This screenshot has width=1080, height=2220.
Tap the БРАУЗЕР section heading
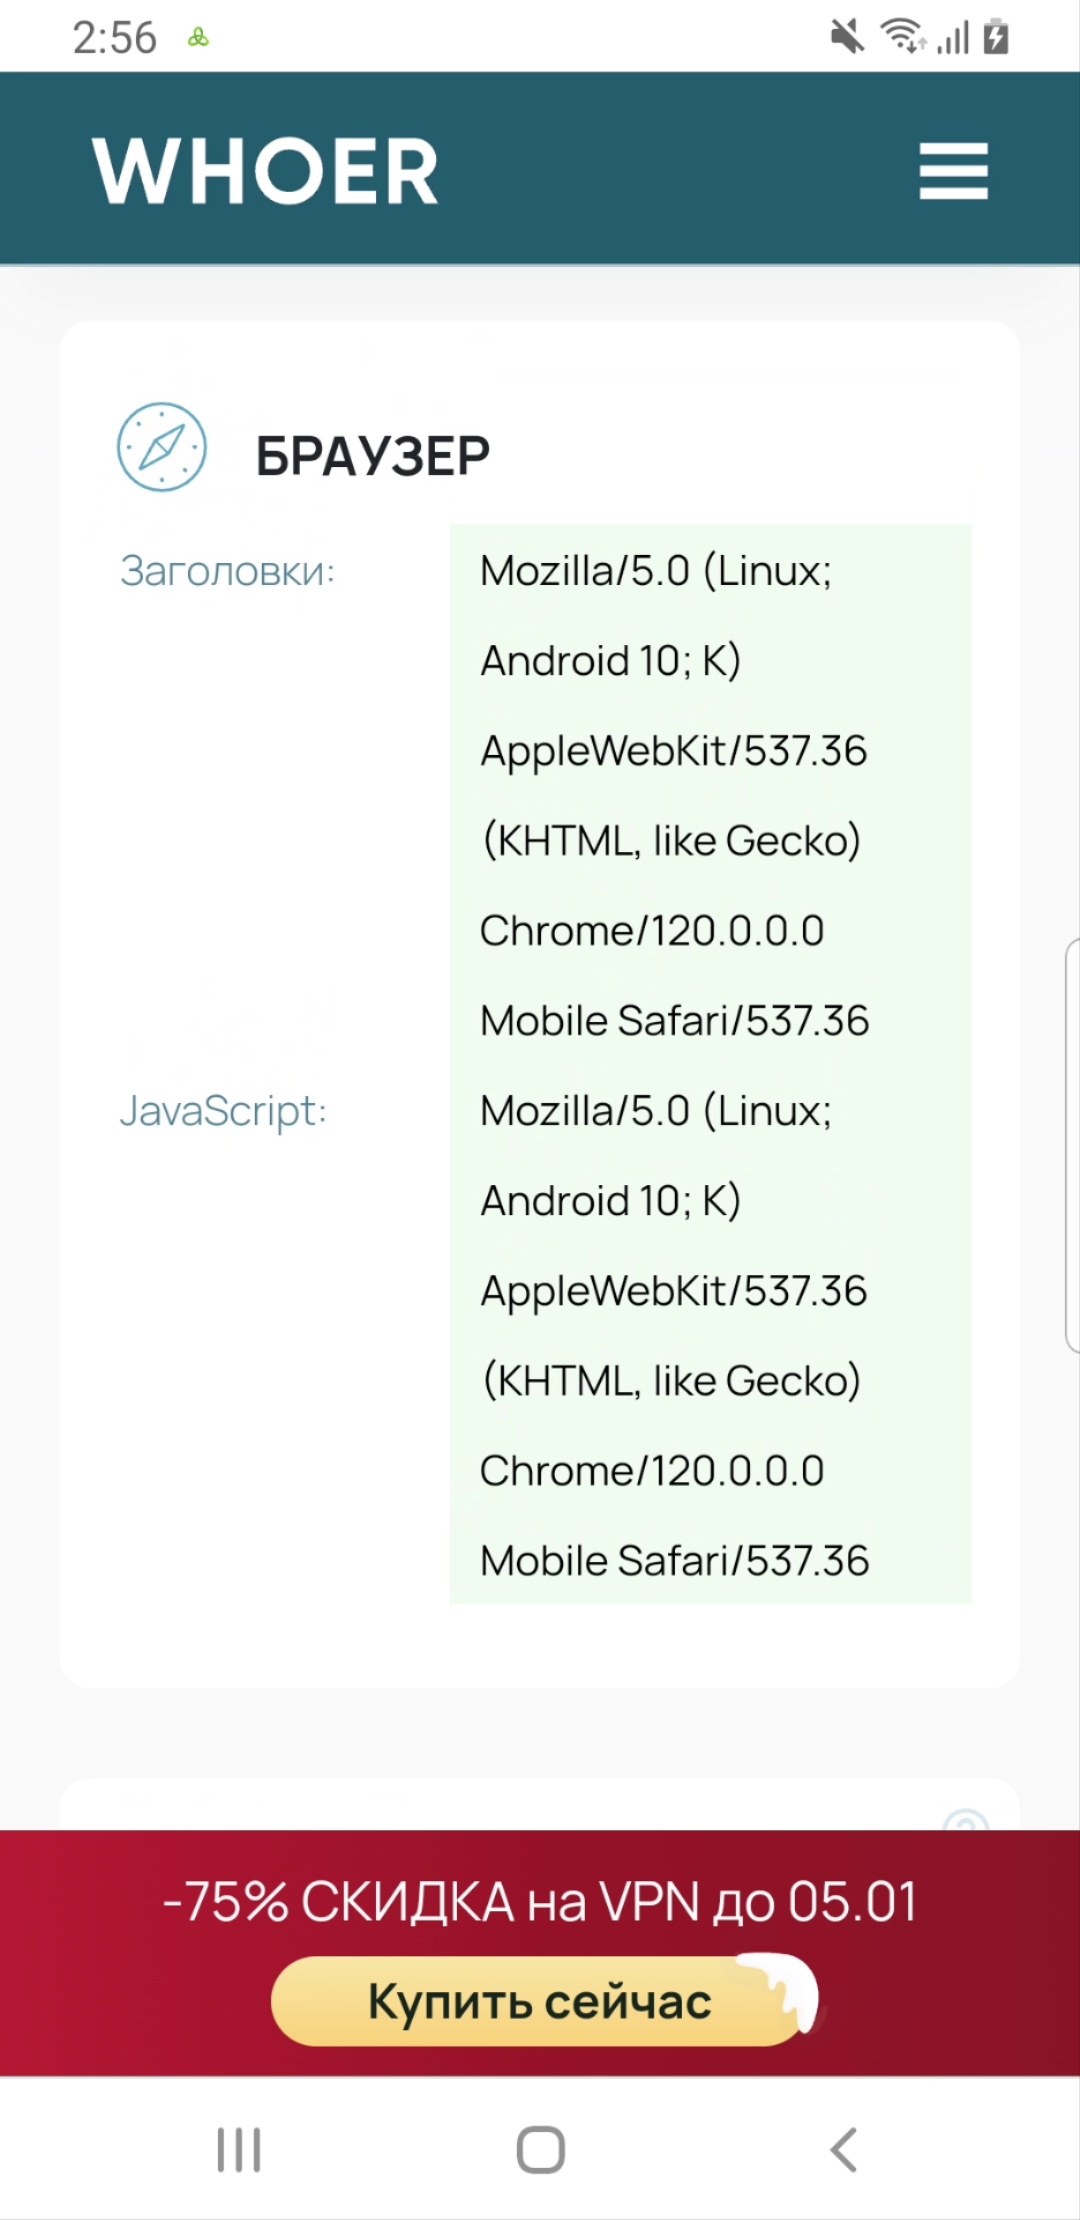(x=372, y=456)
